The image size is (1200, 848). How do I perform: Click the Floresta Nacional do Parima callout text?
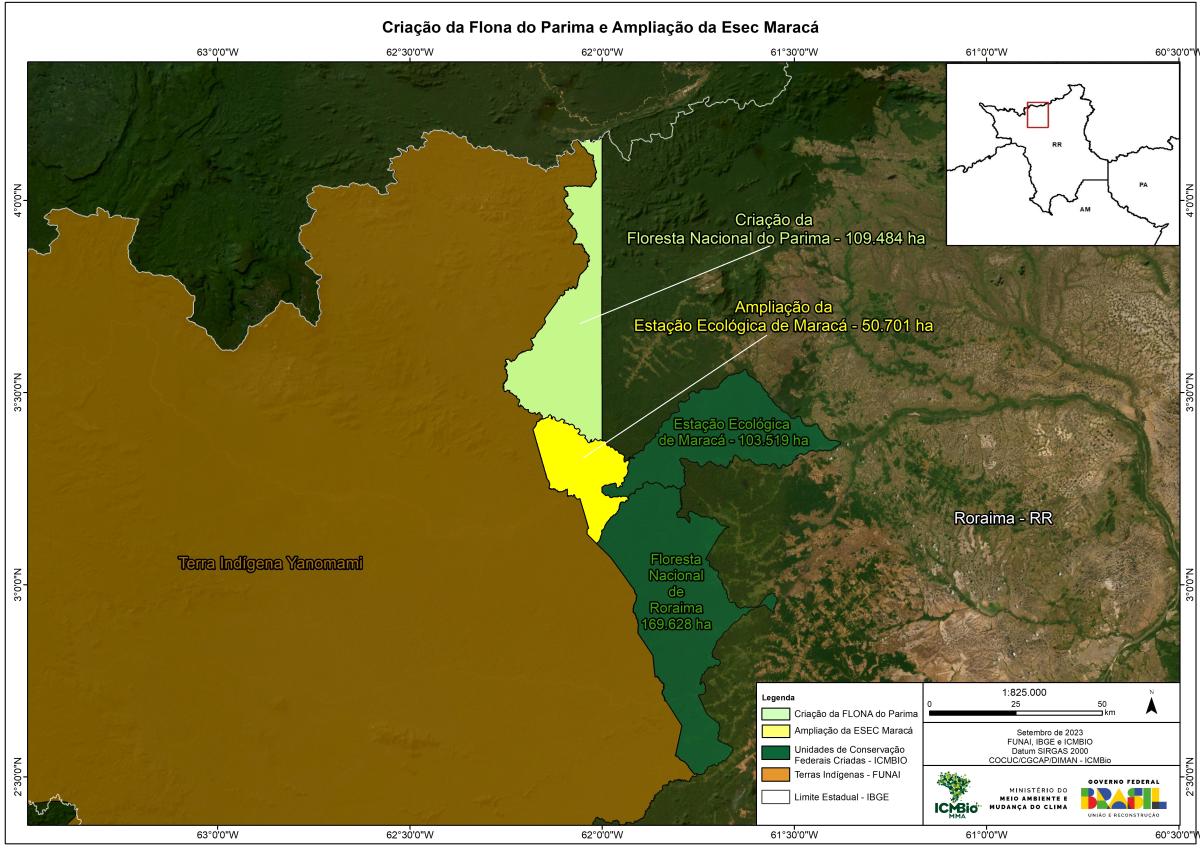pos(768,229)
